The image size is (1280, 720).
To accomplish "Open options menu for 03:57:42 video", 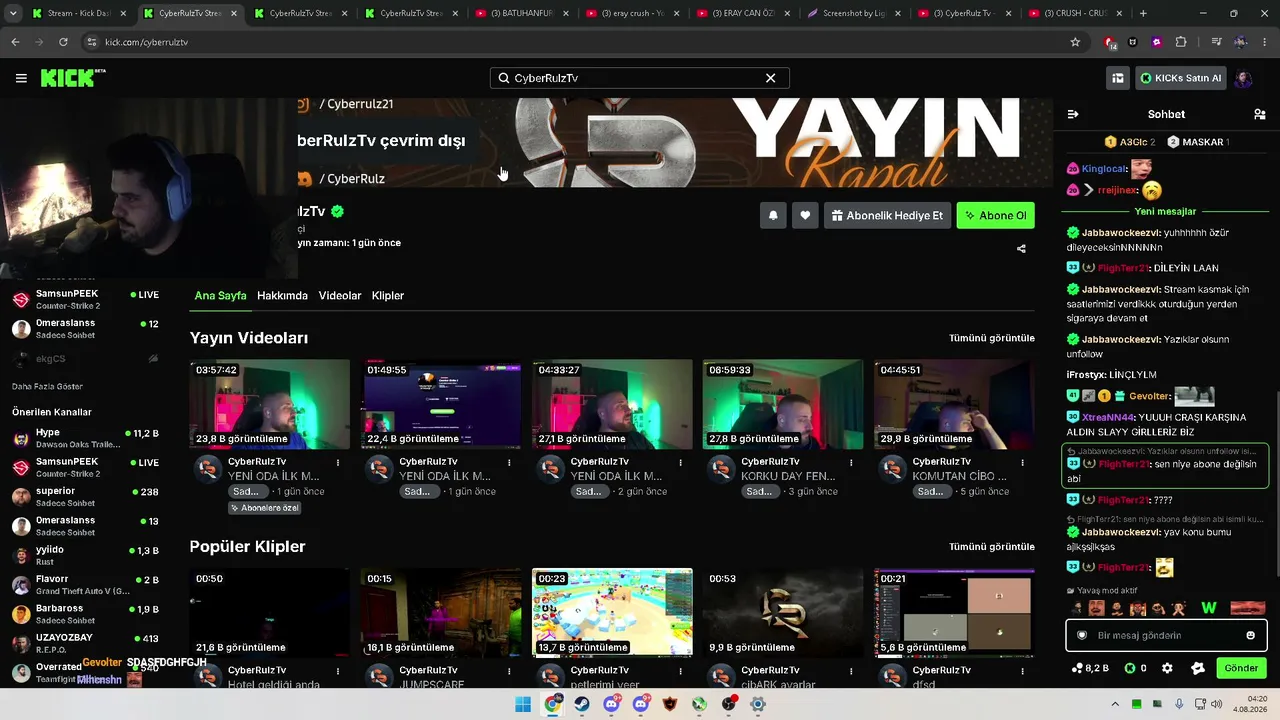I will (x=338, y=463).
